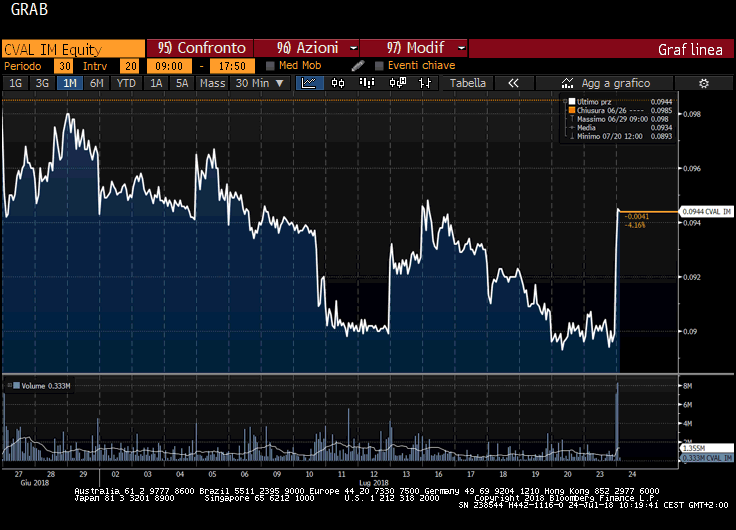Select the 3G time range tab
736x530 pixels.
point(42,83)
